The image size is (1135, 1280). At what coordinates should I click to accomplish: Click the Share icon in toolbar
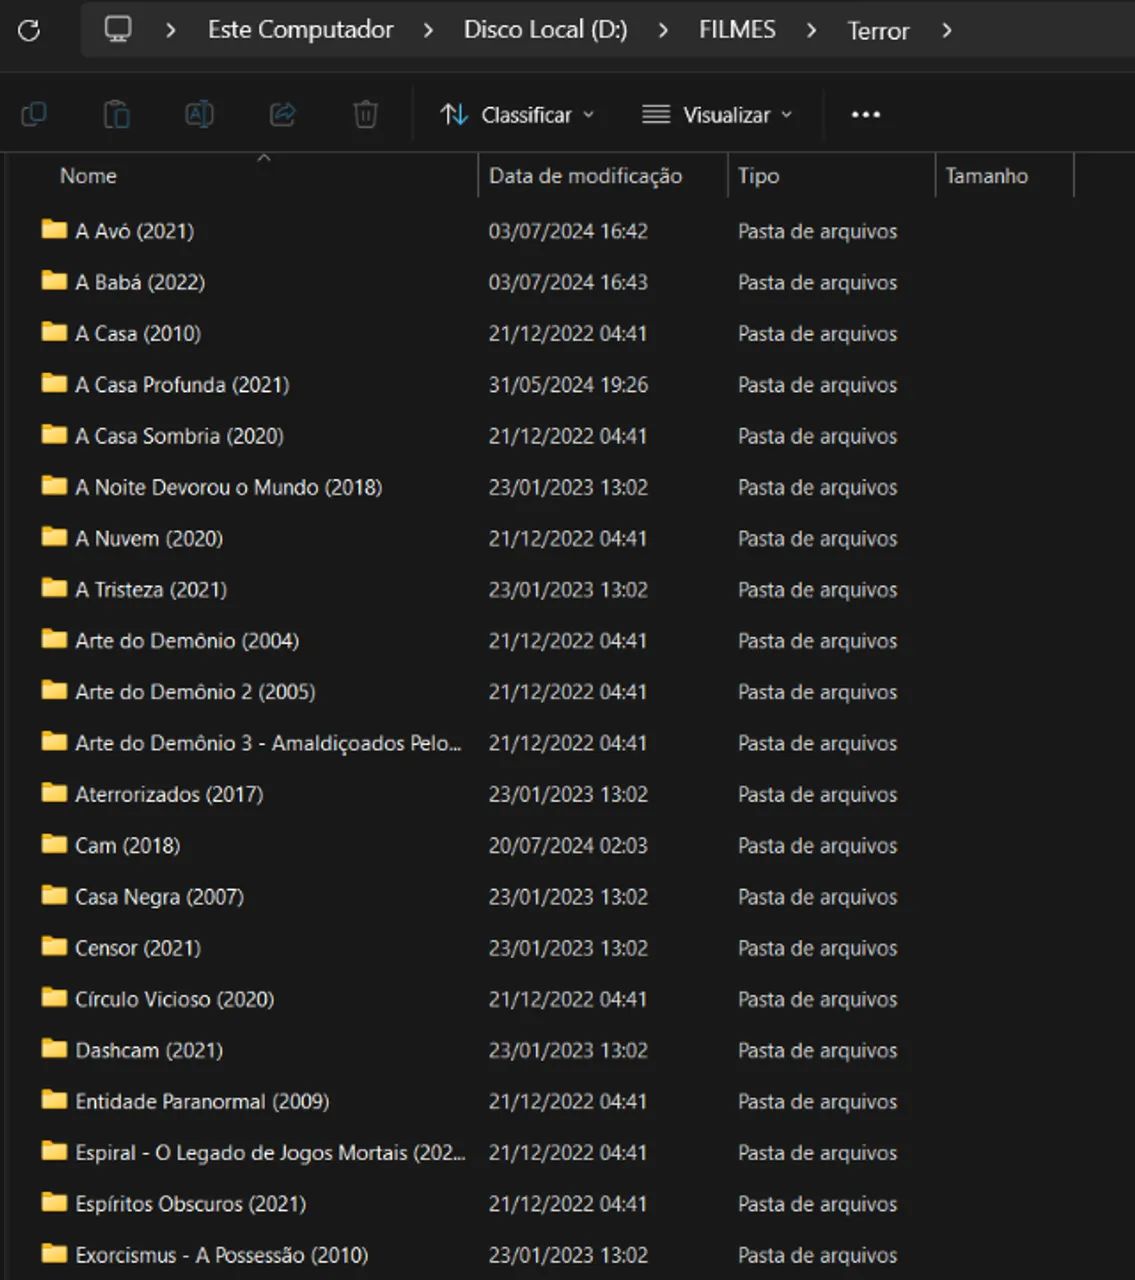283,115
